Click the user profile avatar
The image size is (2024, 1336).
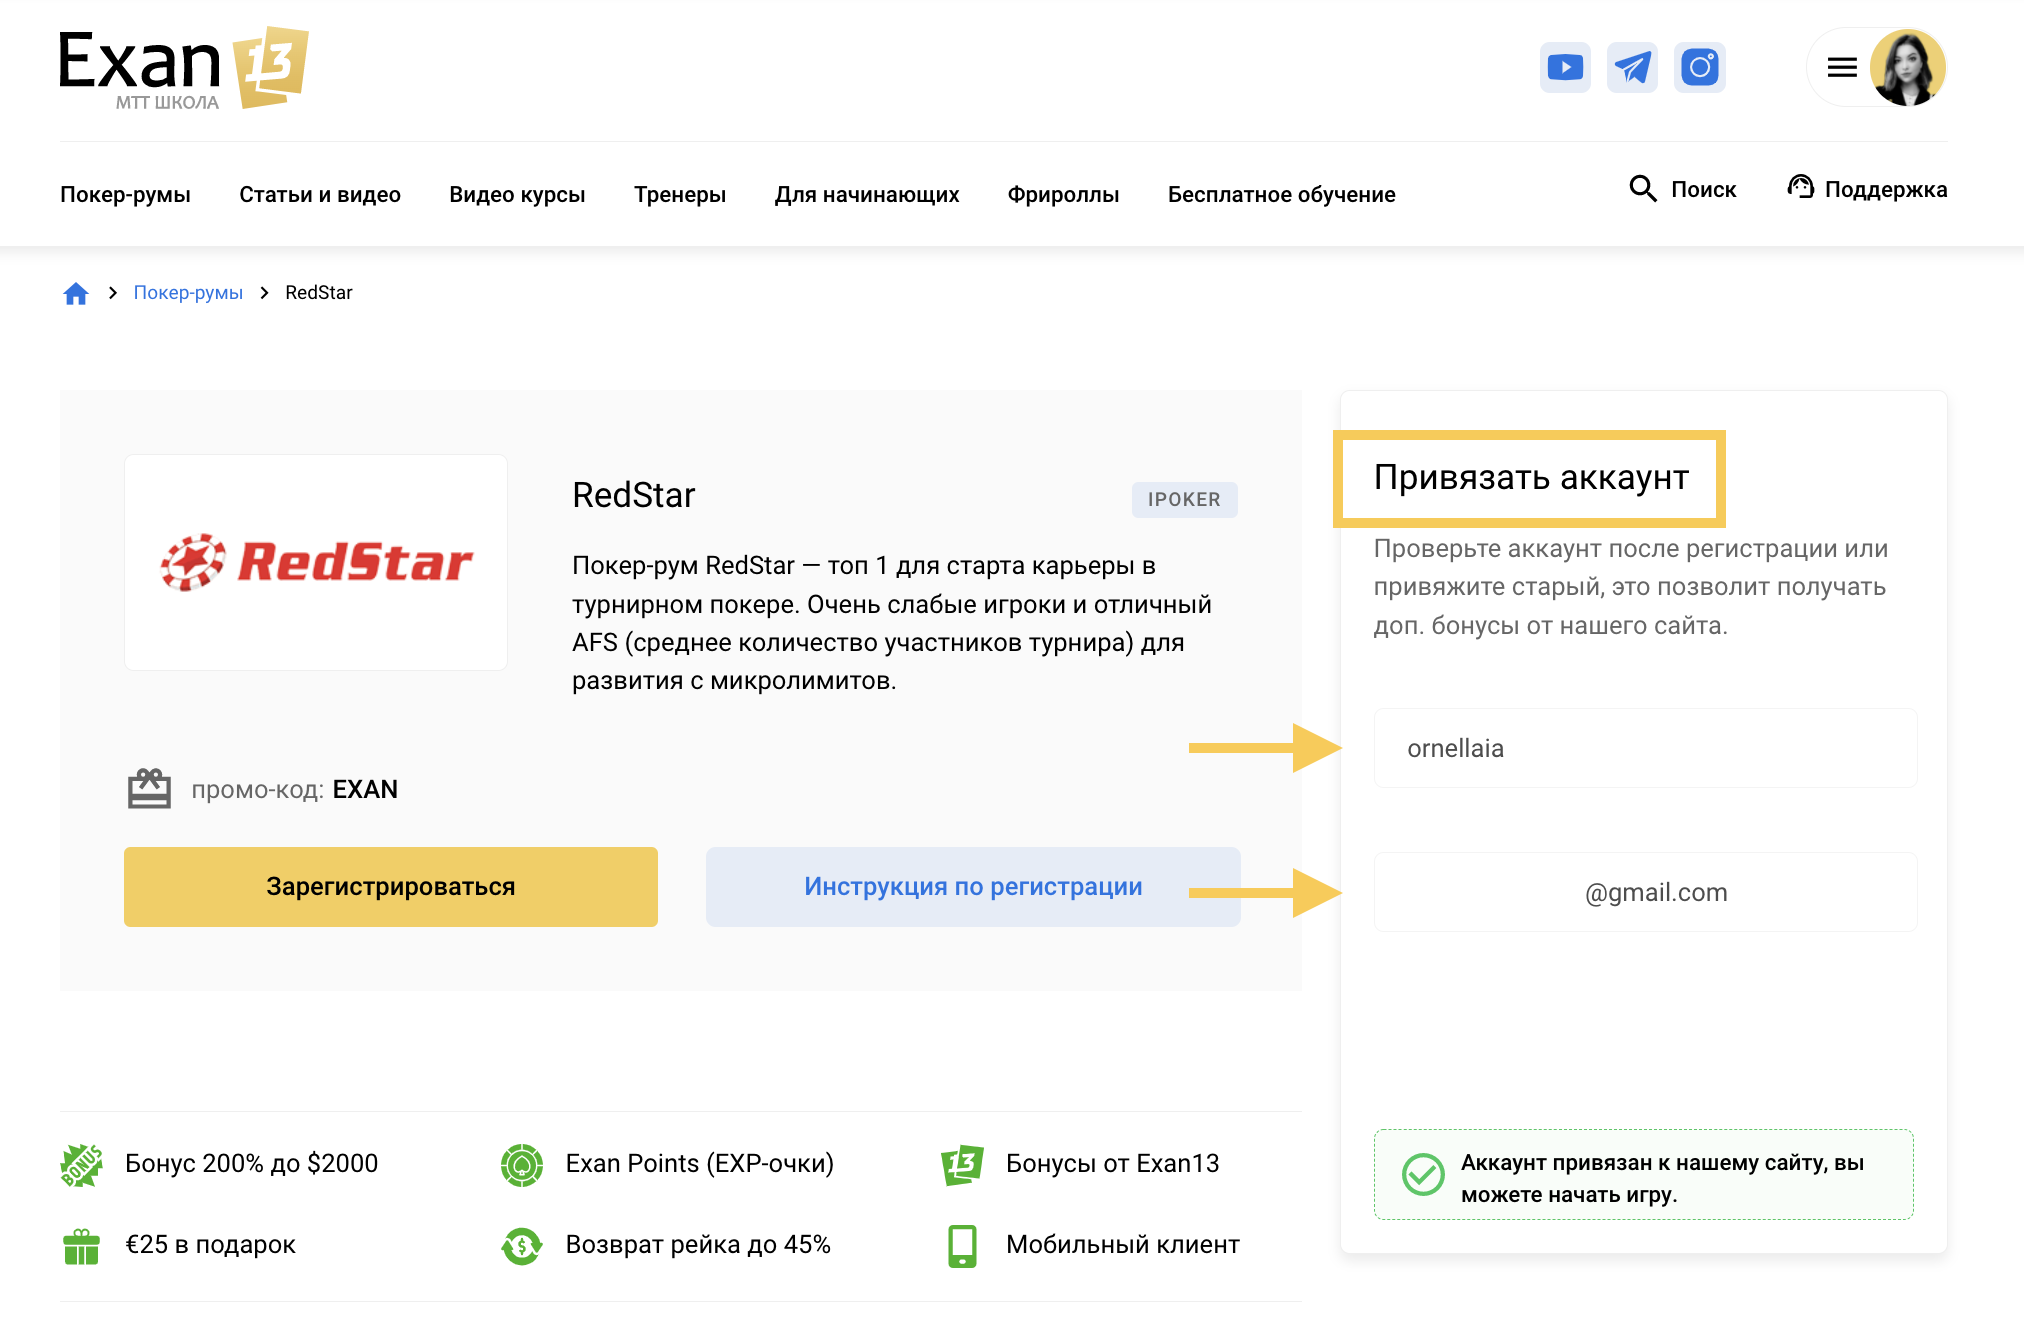tap(1908, 67)
